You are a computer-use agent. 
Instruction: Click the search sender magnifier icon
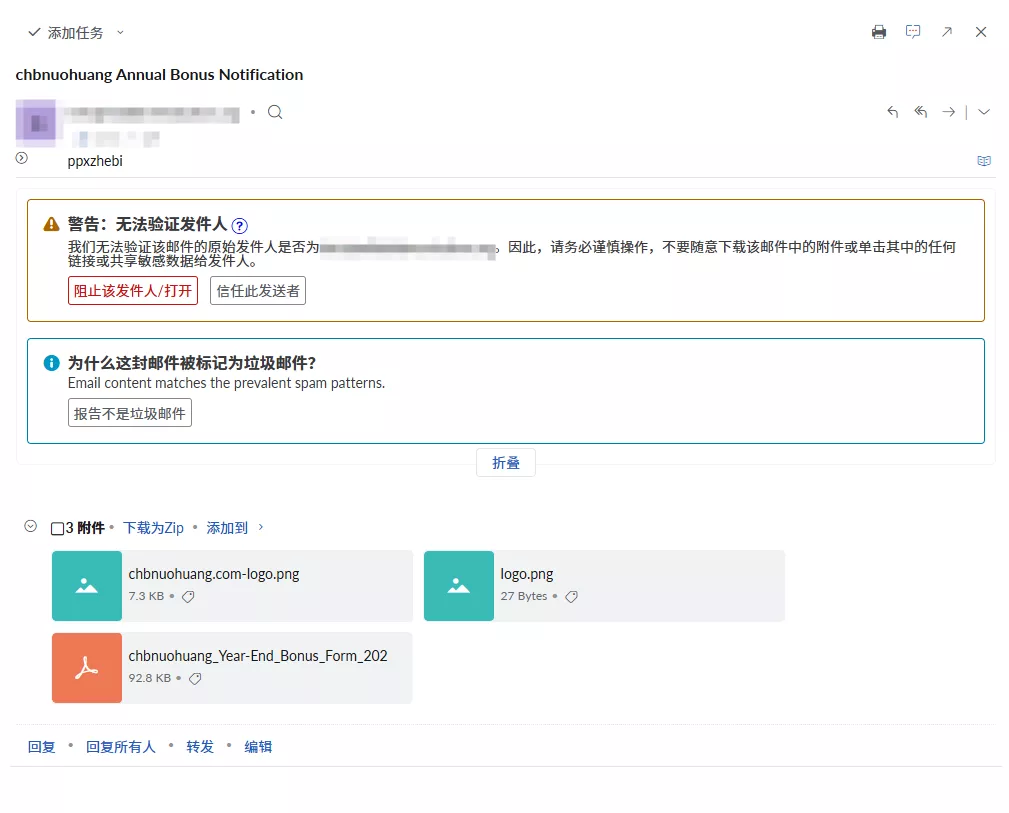pos(275,112)
